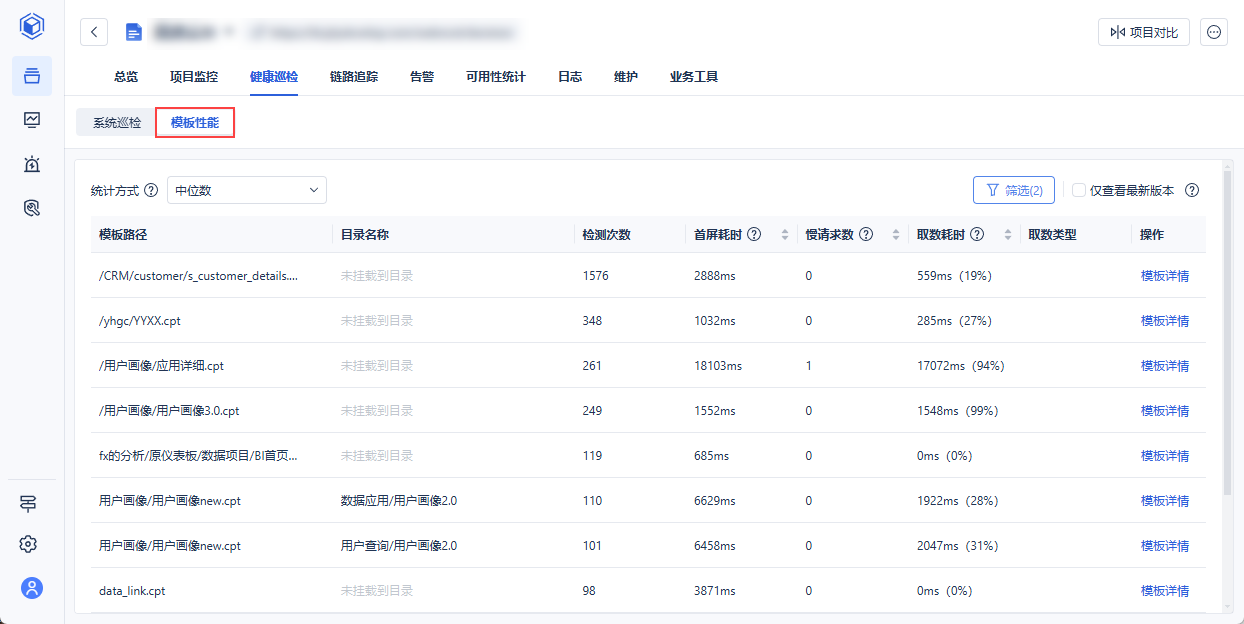Open 模板详情 for 用户画像3.0.cpt row
This screenshot has height=624, width=1244.
[x=1165, y=411]
